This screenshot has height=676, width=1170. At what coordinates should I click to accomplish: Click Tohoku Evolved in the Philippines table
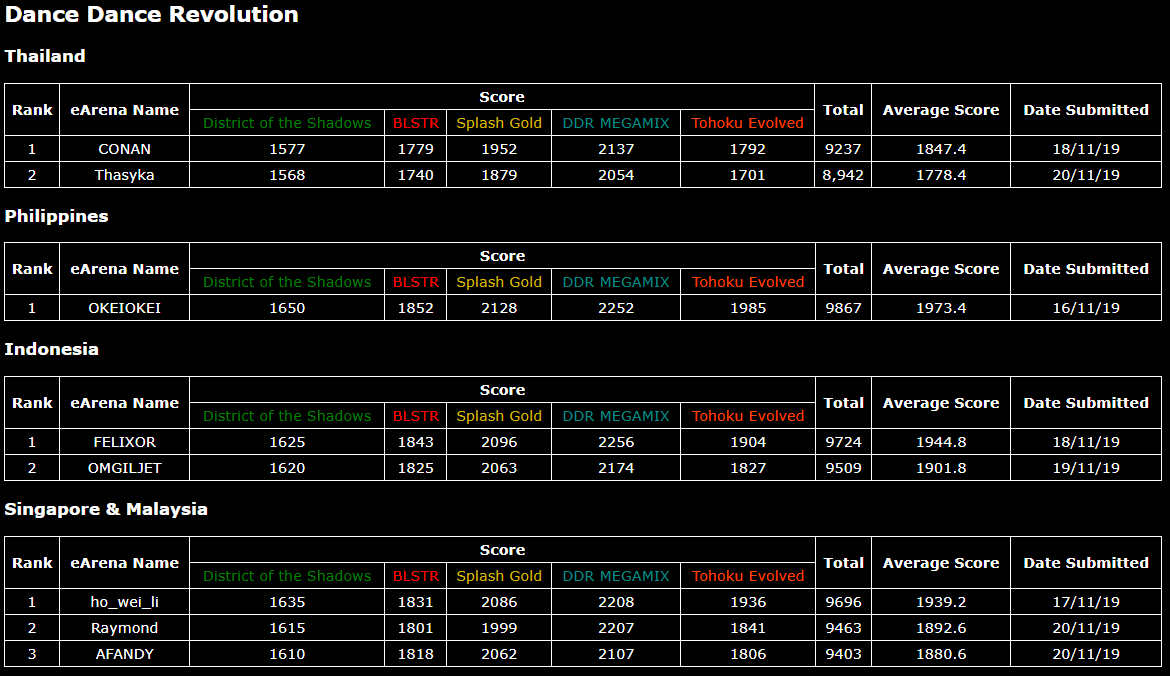pyautogui.click(x=747, y=282)
